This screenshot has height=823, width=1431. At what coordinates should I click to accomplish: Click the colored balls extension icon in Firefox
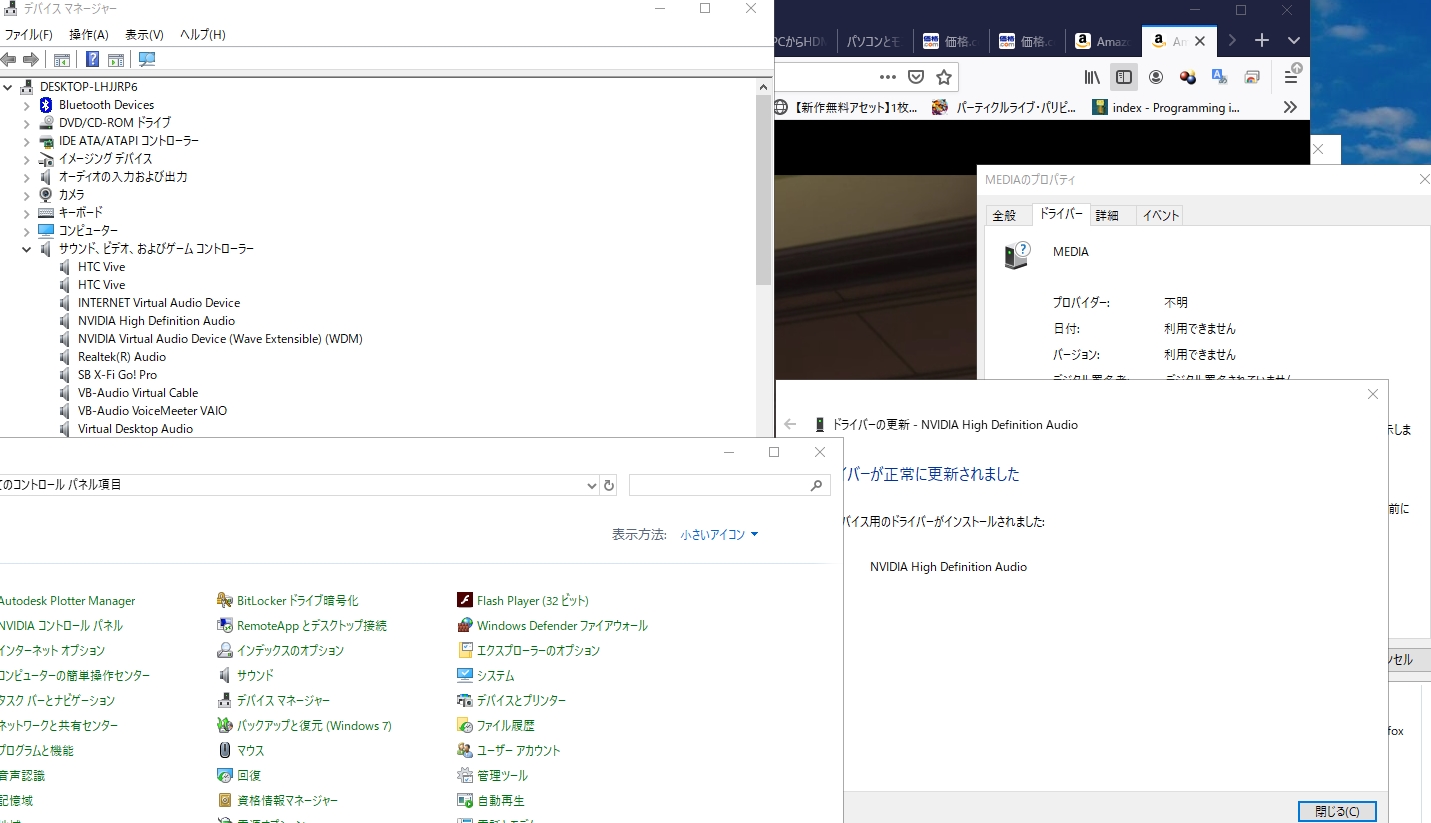[1188, 77]
